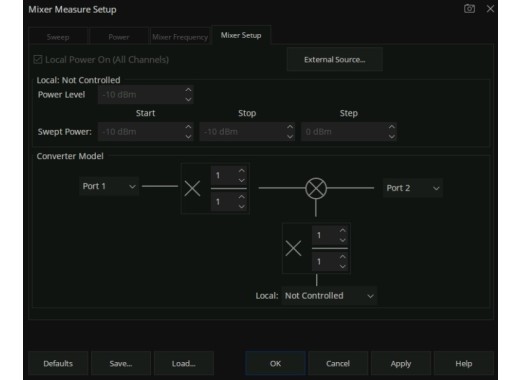
Task: Open the Port 2 output dropdown
Action: (413, 188)
